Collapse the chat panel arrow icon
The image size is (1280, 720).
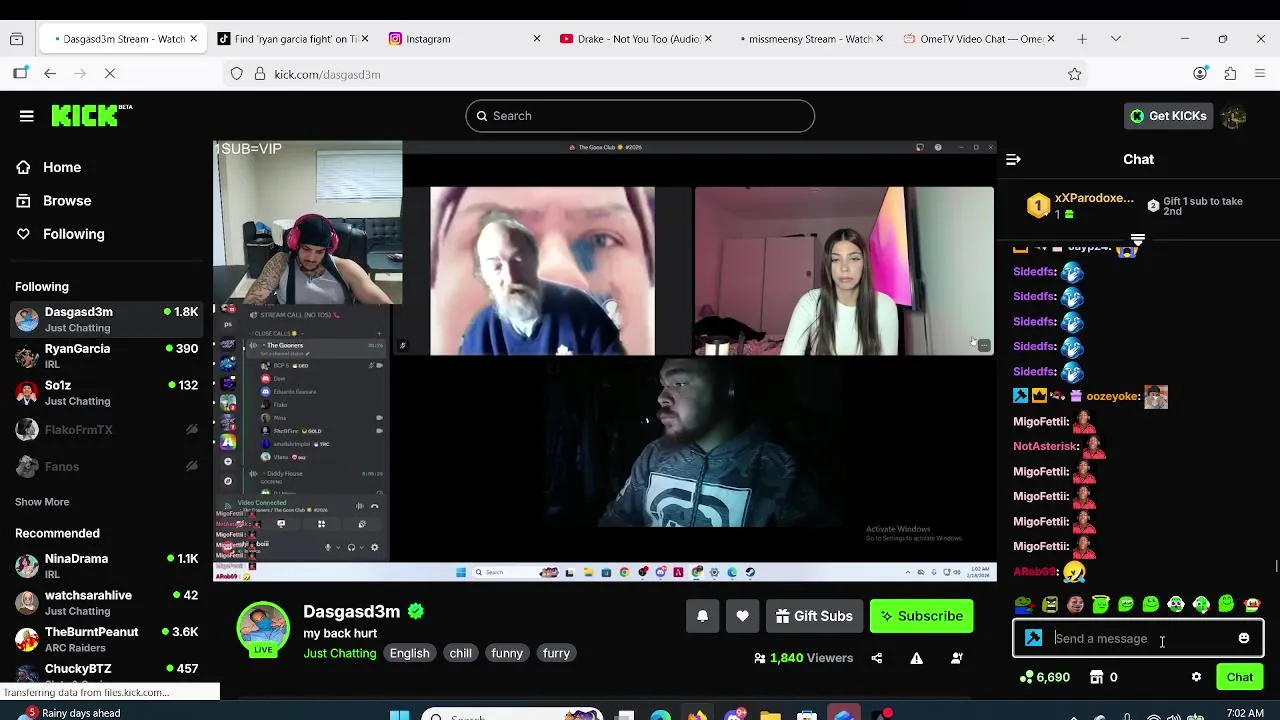[x=1013, y=159]
